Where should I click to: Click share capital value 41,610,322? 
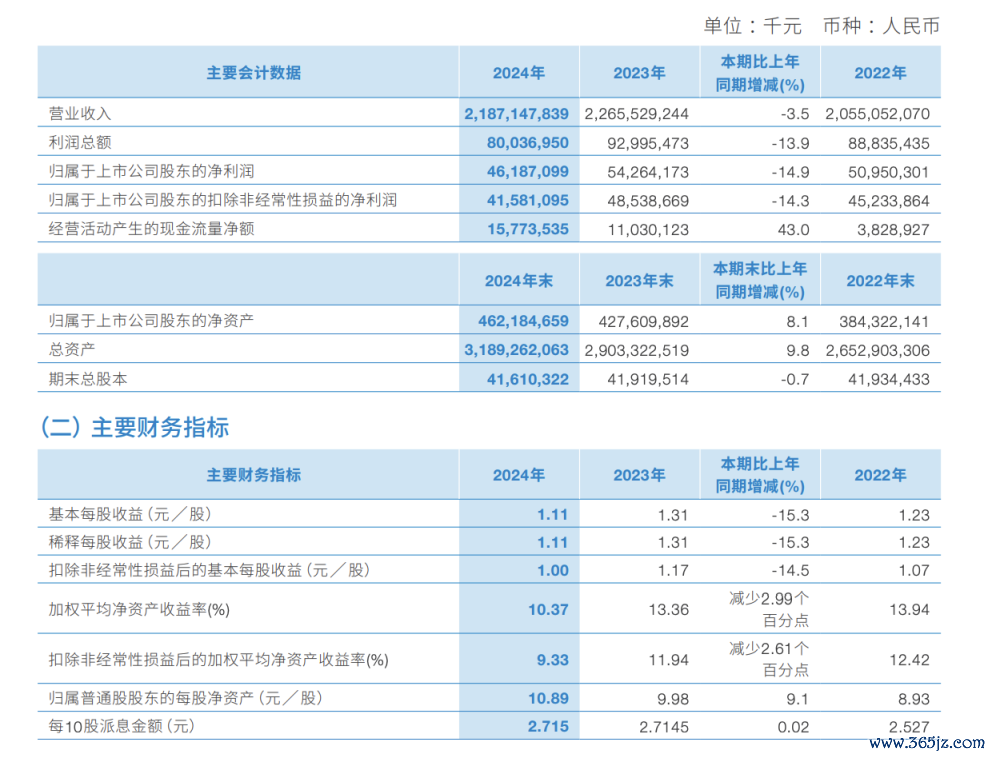(528, 379)
